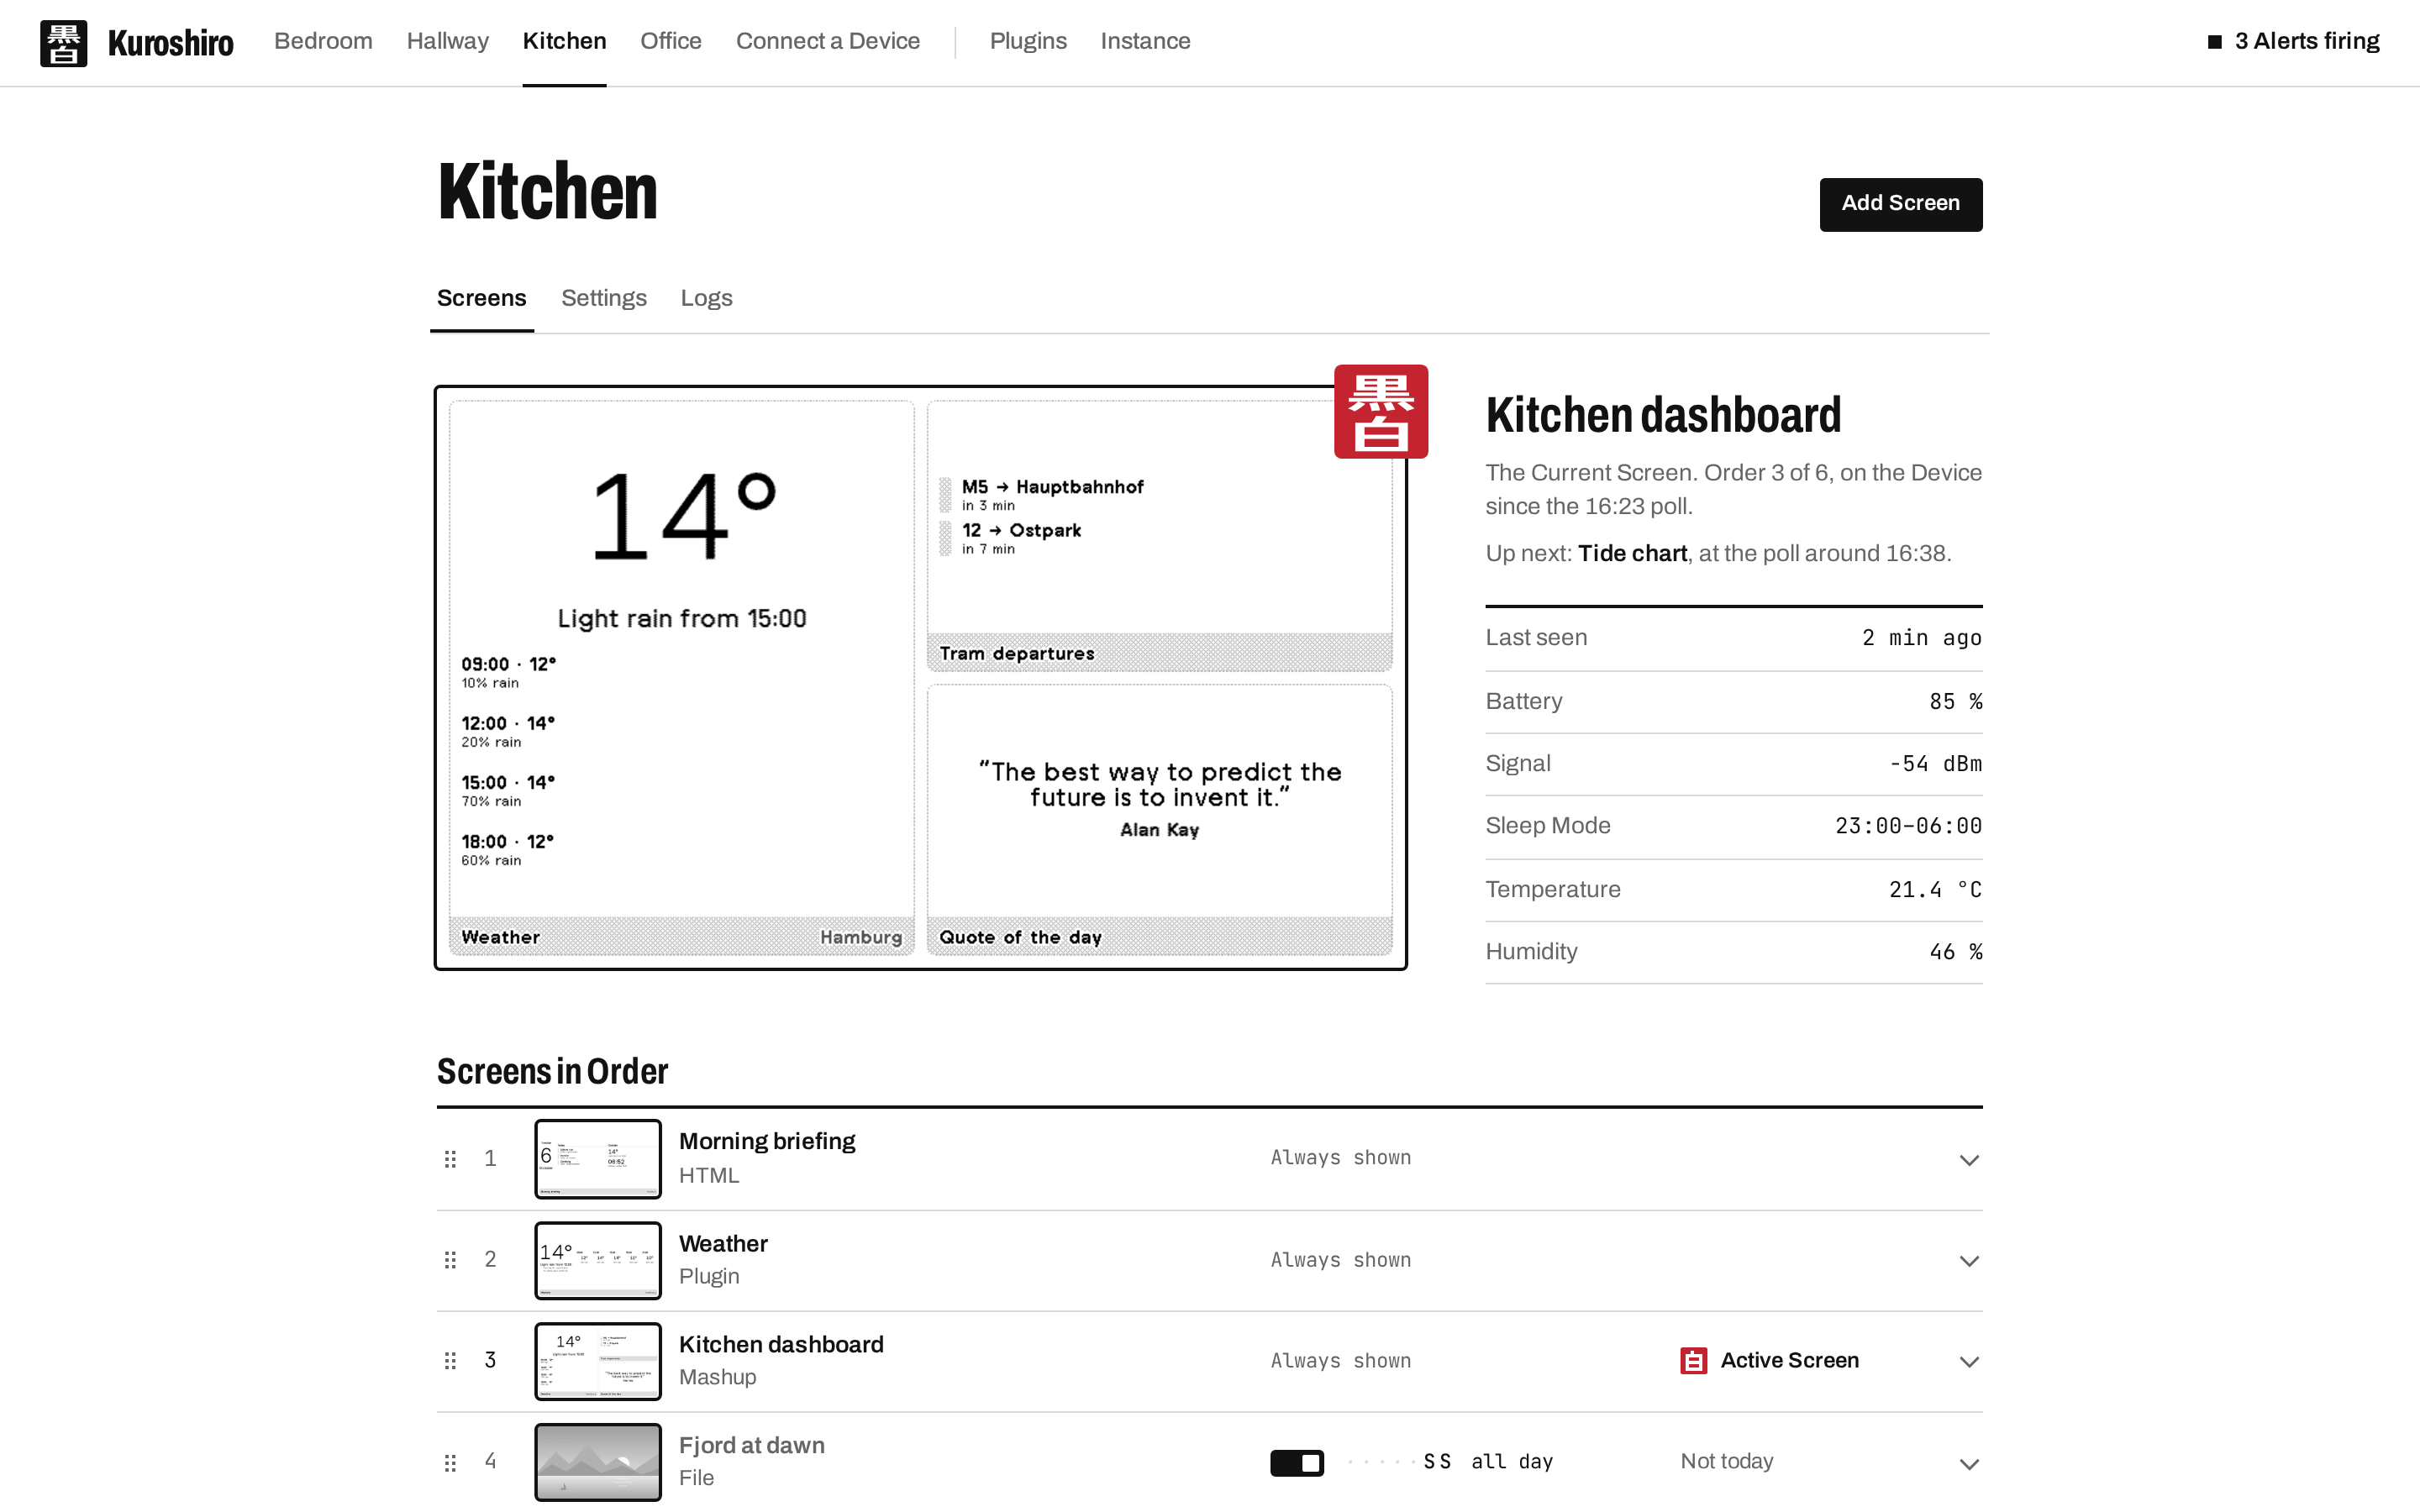Viewport: 2420px width, 1512px height.
Task: Select the Kitchen nav item
Action: tap(564, 41)
